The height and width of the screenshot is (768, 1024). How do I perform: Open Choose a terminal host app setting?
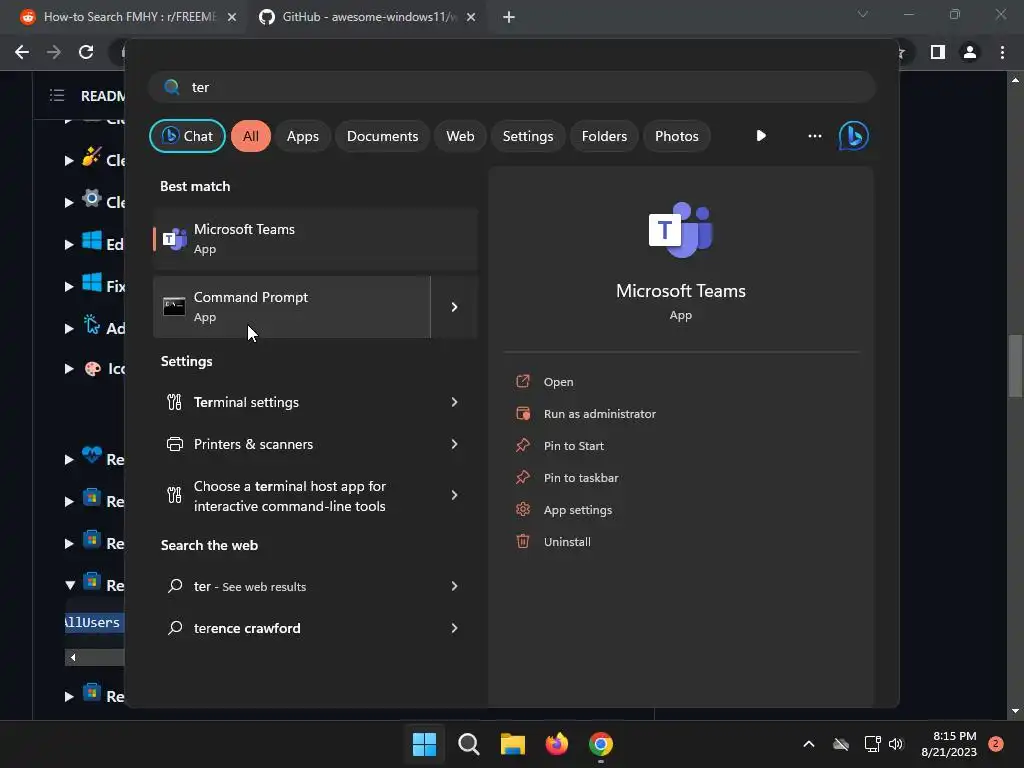coord(290,496)
